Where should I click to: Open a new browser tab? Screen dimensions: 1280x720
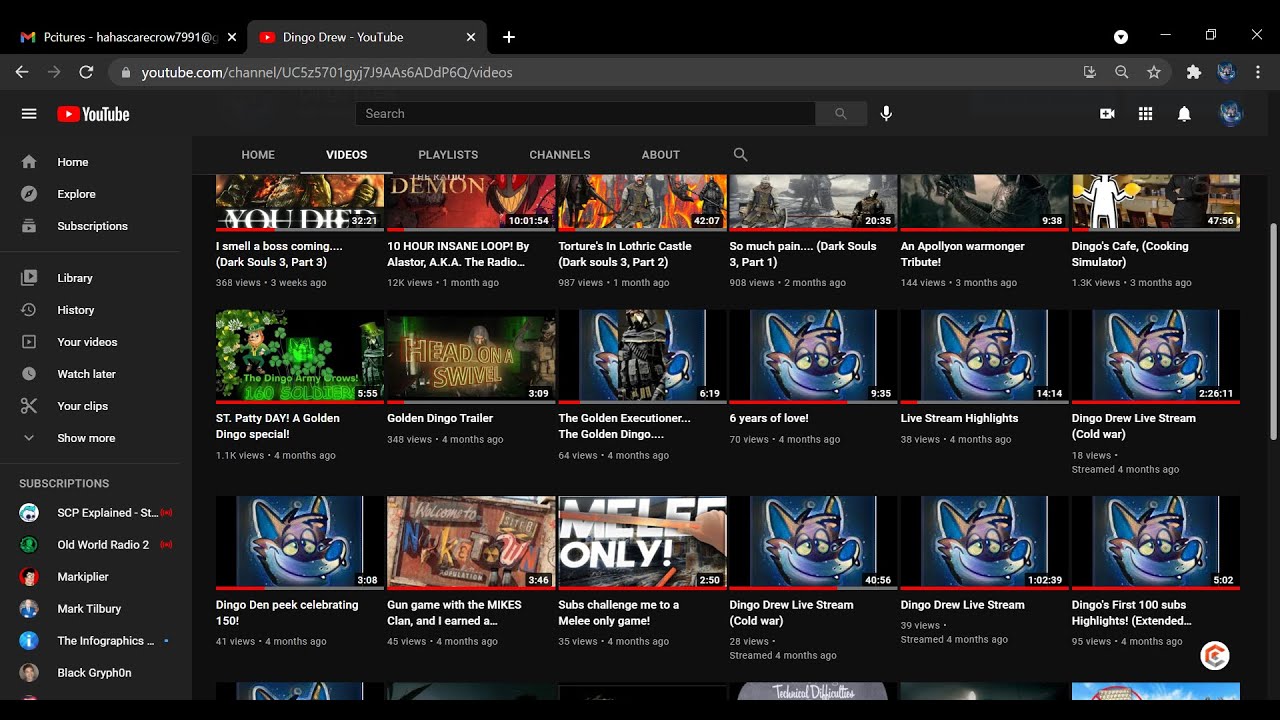pyautogui.click(x=509, y=37)
